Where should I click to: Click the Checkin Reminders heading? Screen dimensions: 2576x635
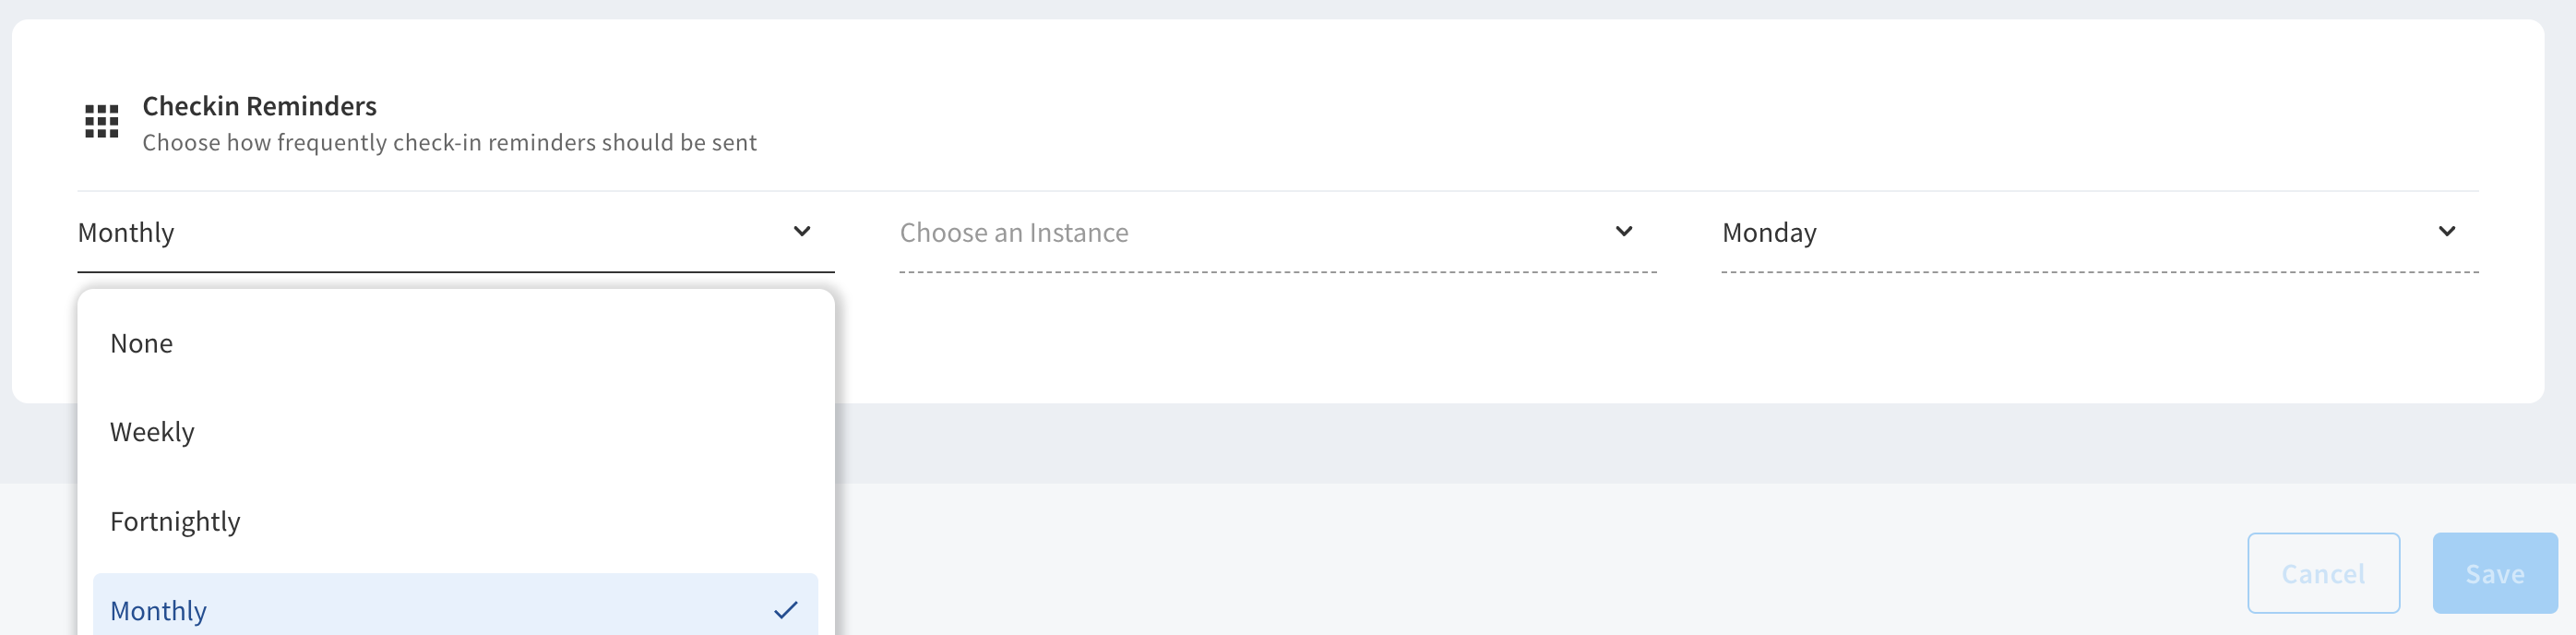[260, 106]
